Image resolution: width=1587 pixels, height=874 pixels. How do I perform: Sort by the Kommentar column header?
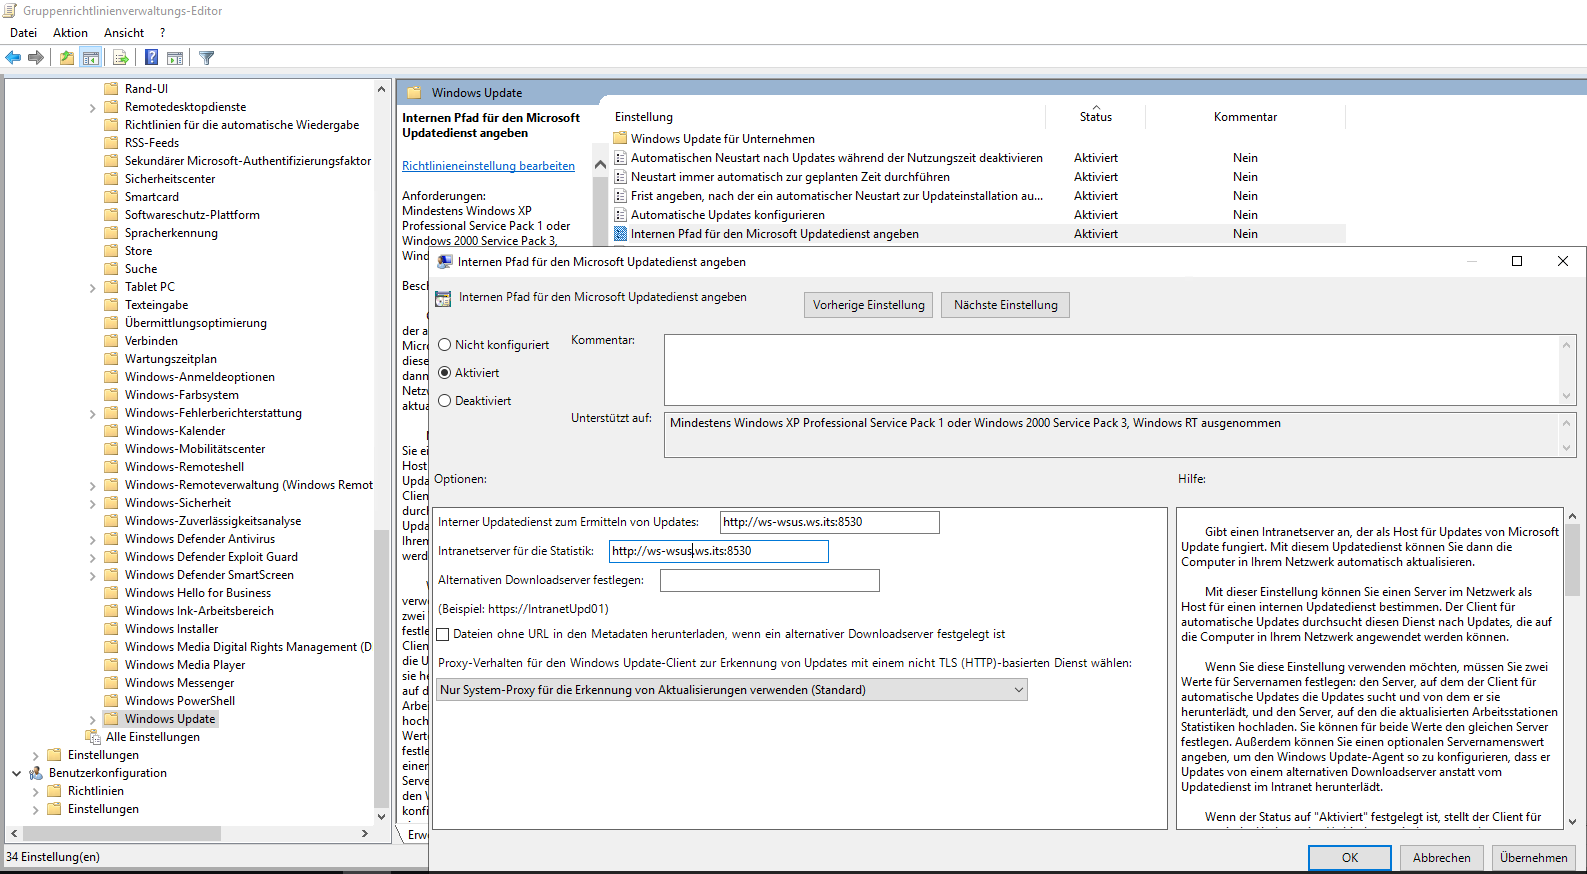pos(1245,117)
